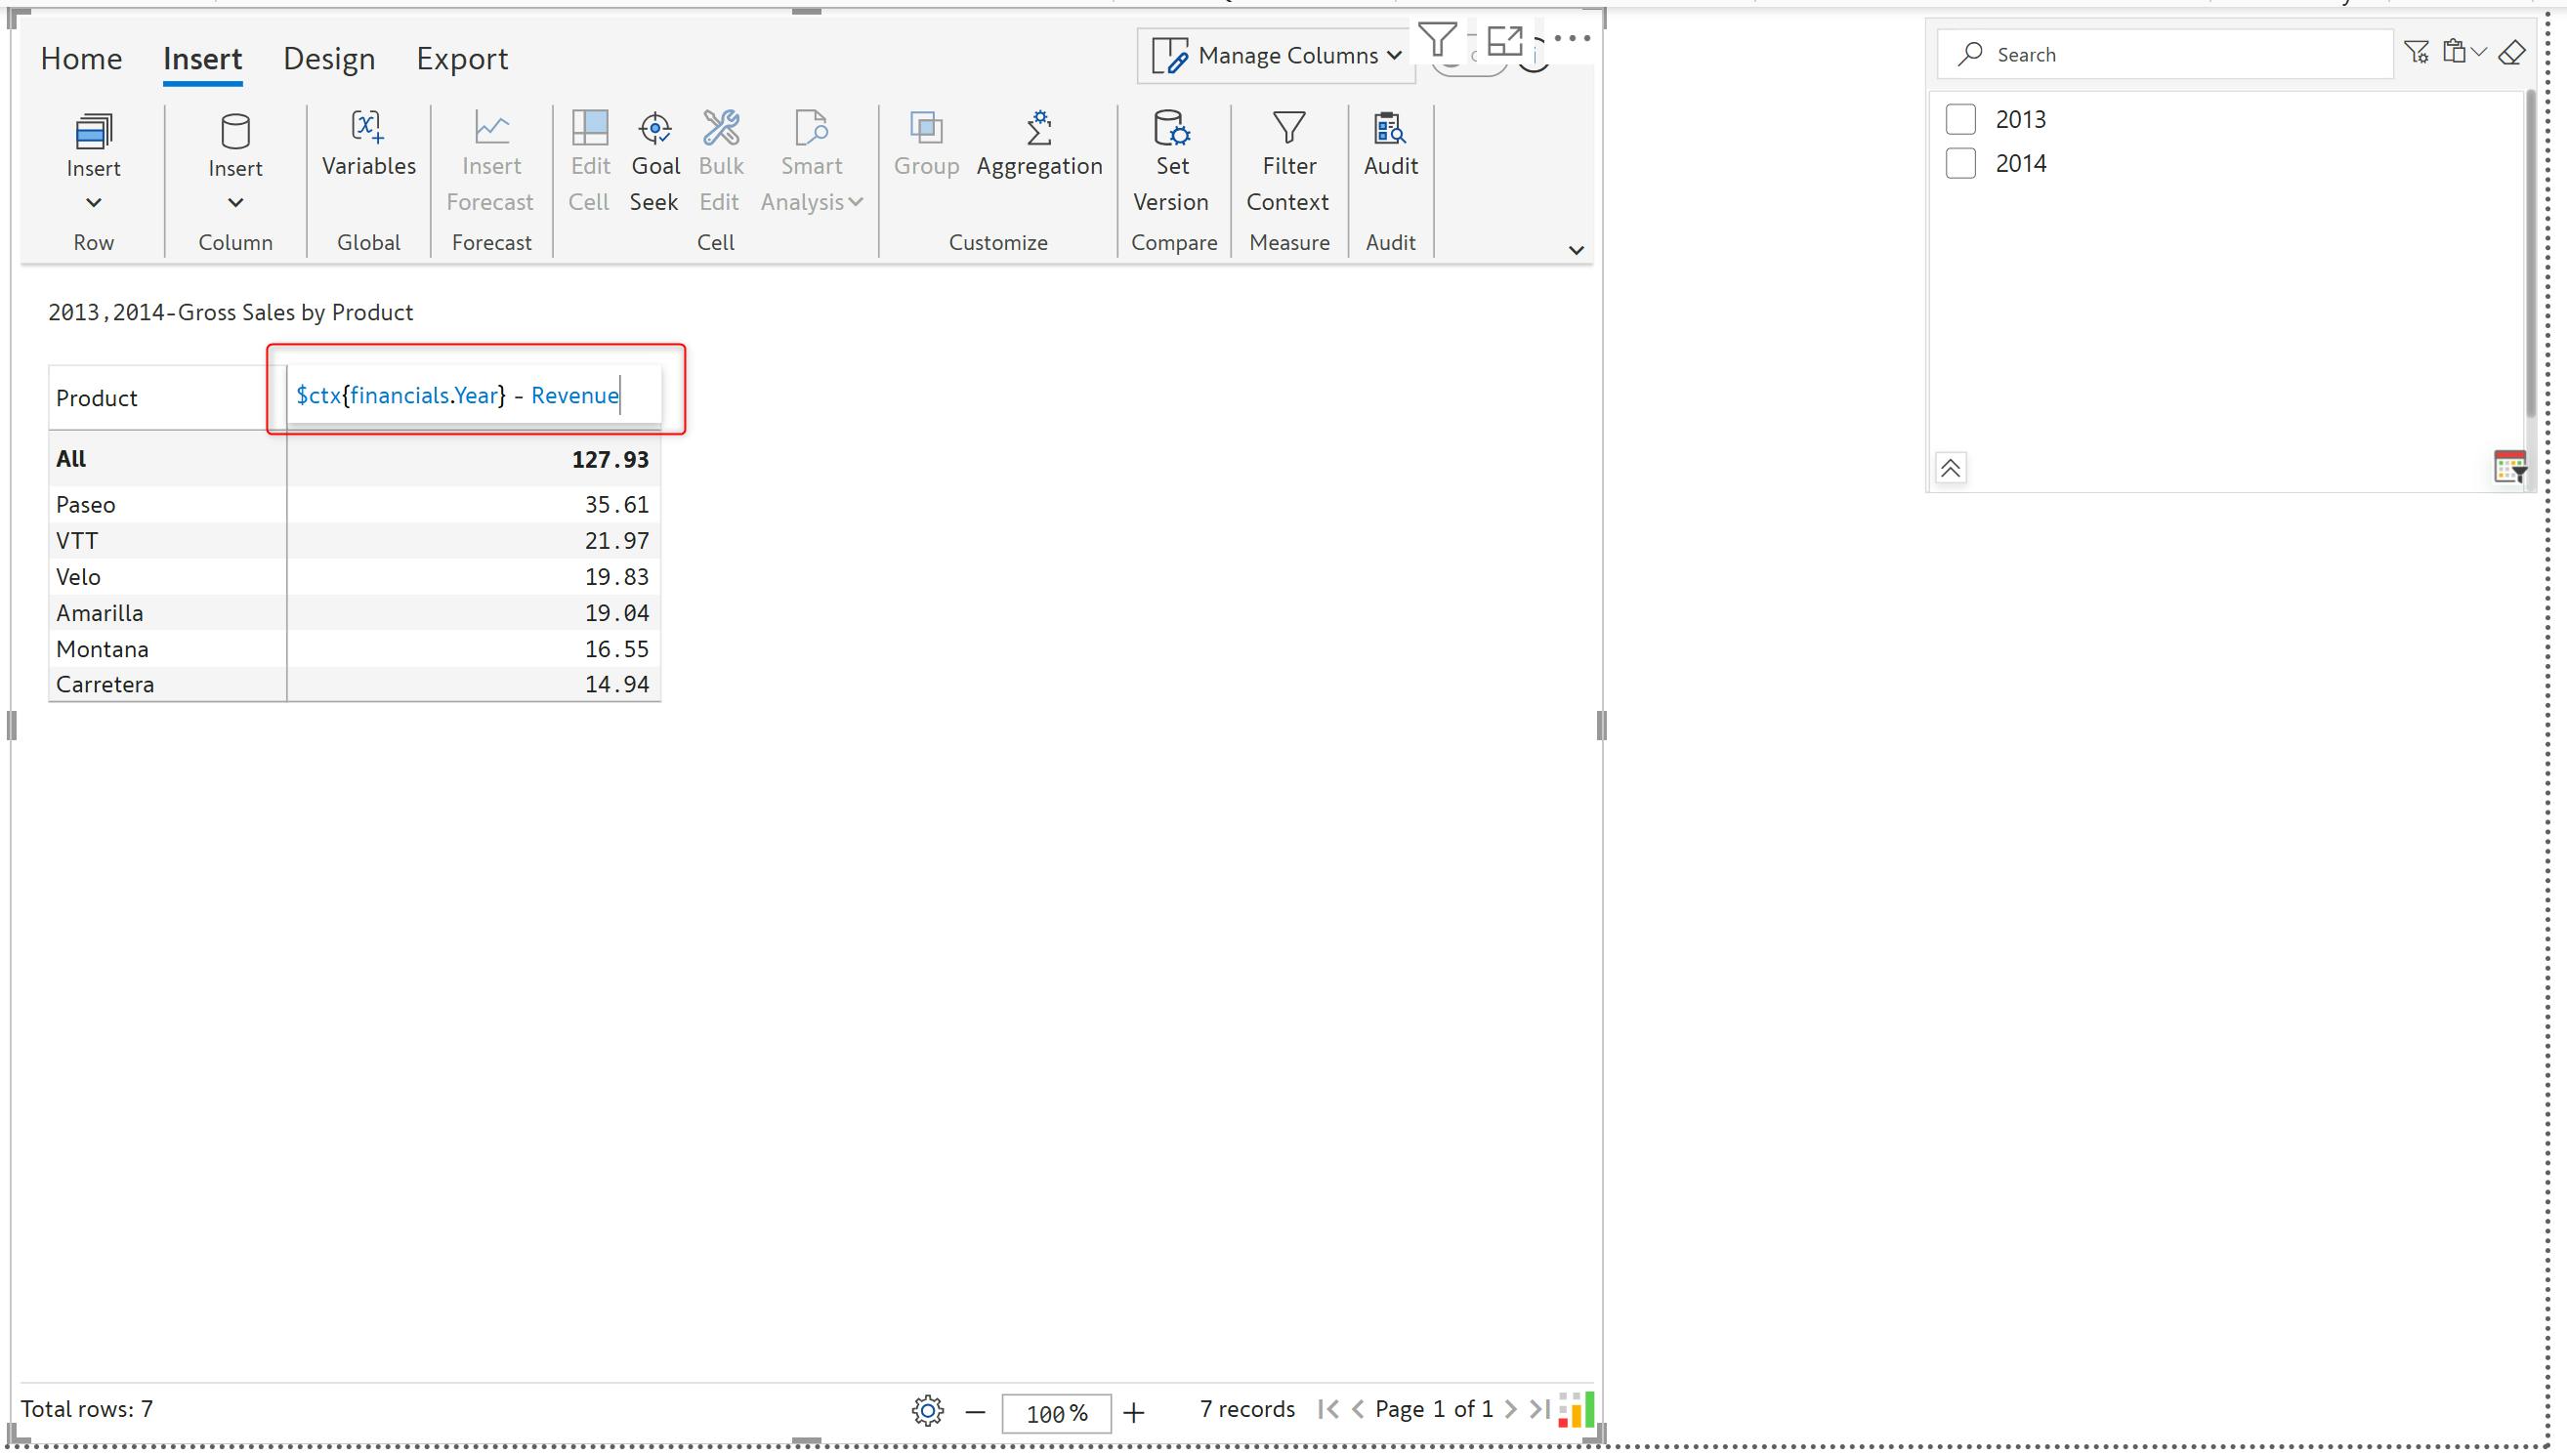This screenshot has height=1456, width=2567.
Task: Check the 2014 year checkbox
Action: coord(1960,163)
